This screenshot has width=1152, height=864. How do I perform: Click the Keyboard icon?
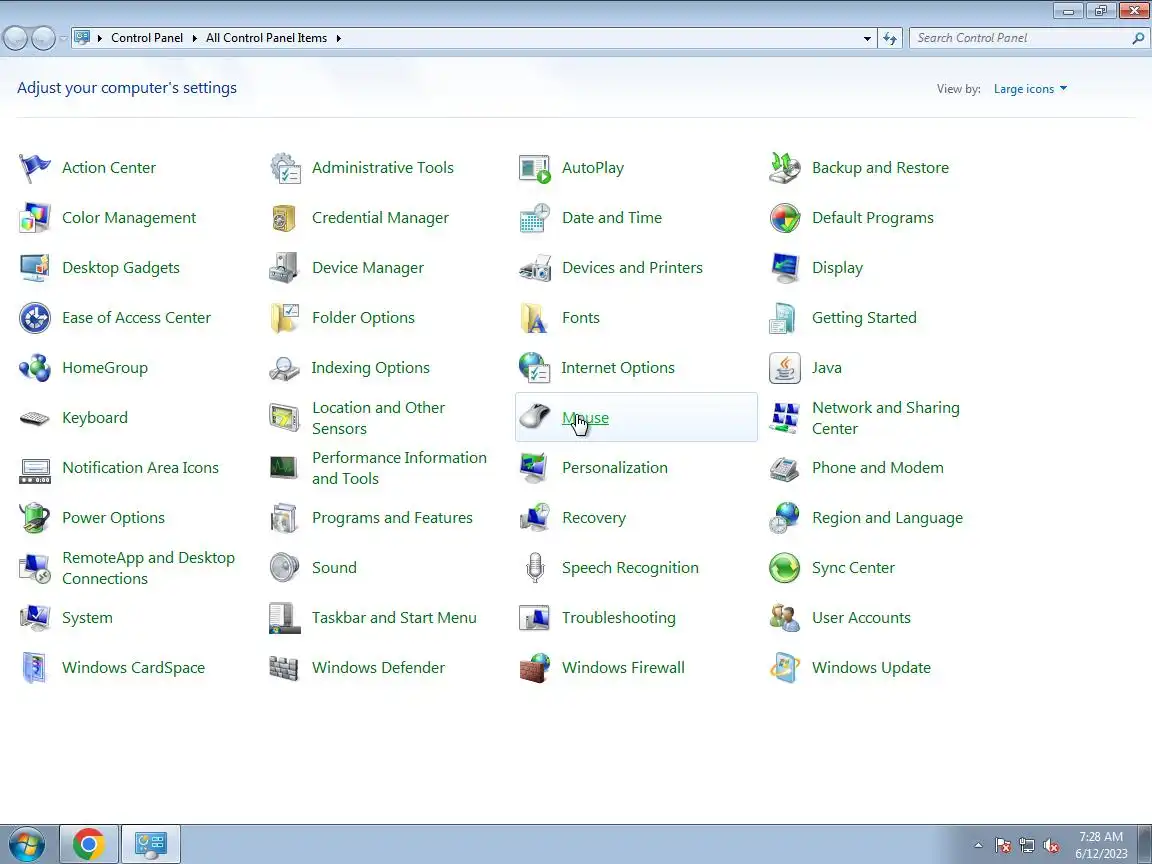pos(35,418)
